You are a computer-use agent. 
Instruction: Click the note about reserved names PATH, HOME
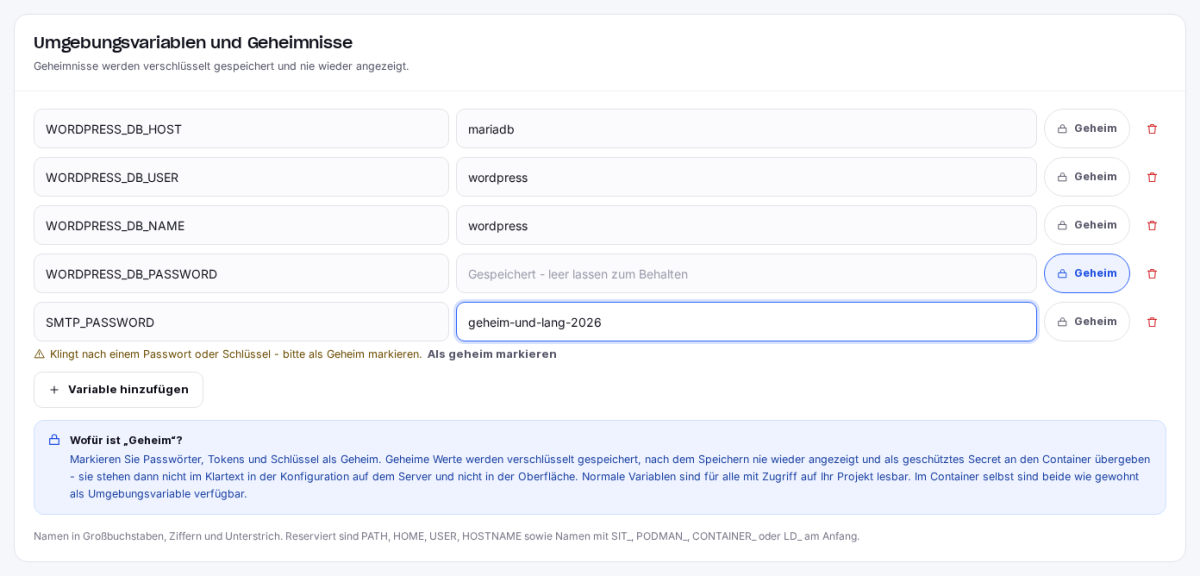pyautogui.click(x=446, y=536)
